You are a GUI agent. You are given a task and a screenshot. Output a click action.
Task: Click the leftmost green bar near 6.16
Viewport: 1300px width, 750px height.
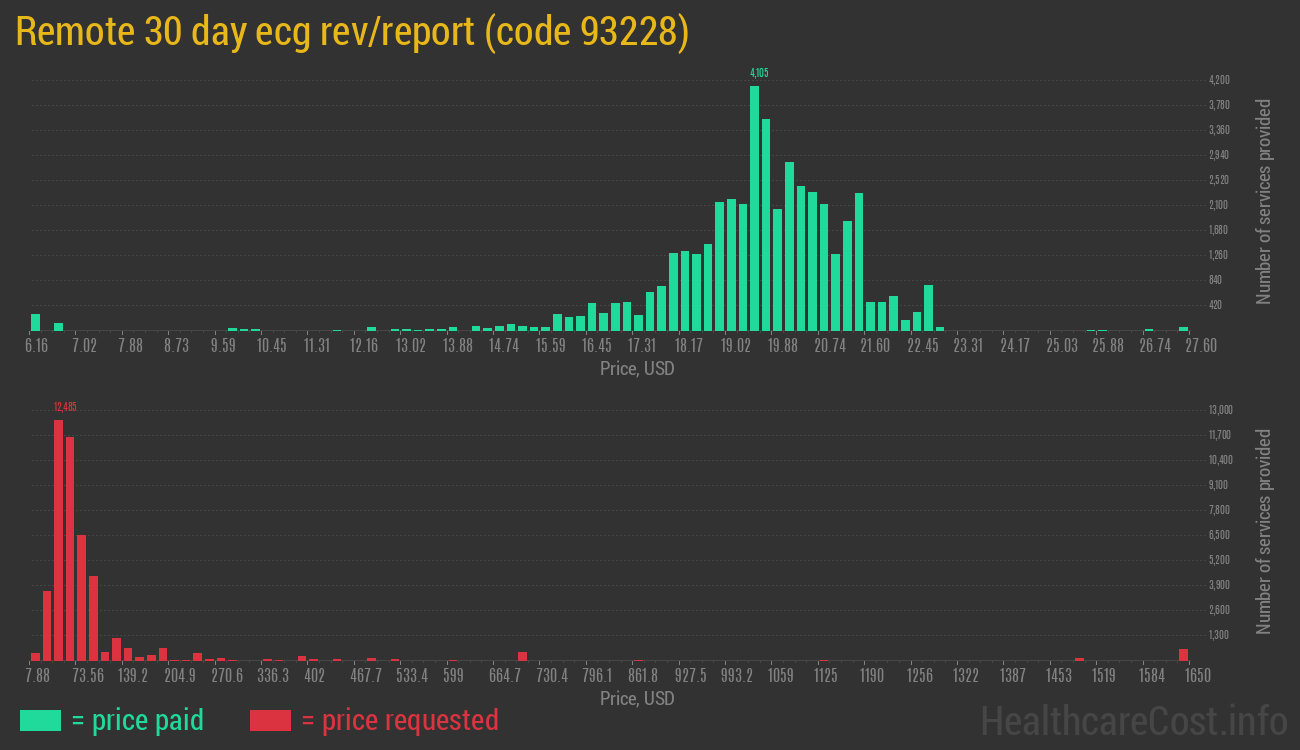point(36,324)
